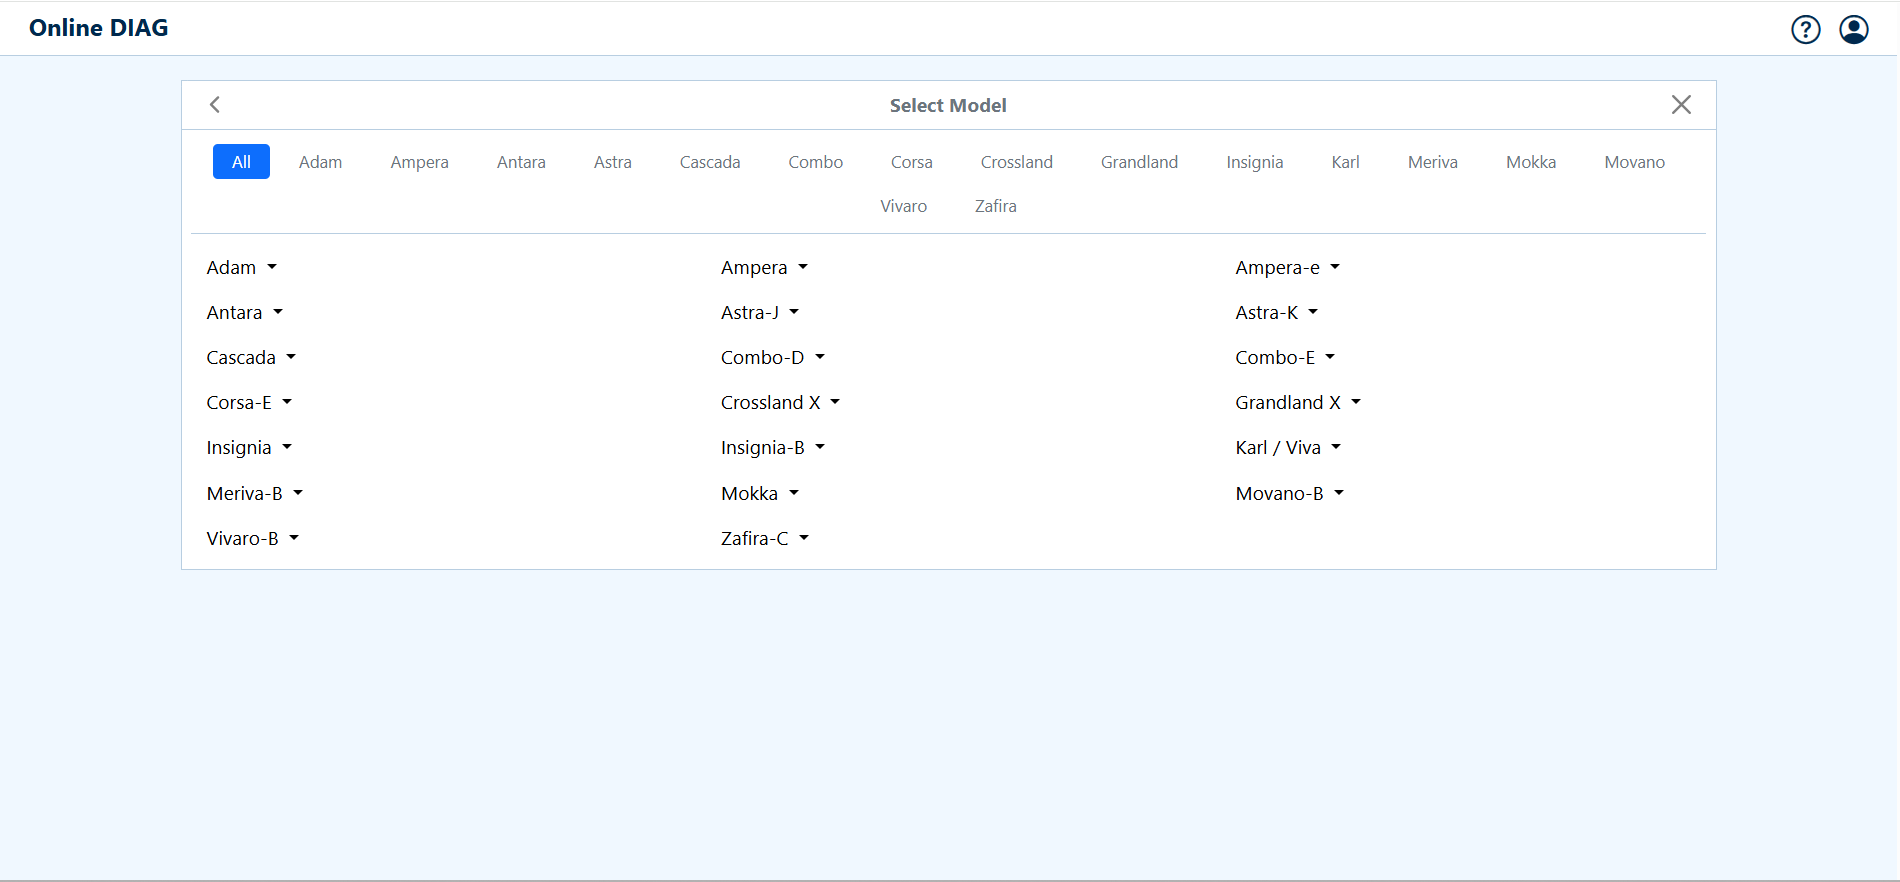This screenshot has width=1900, height=882.
Task: Open the Grandland X model dropdown
Action: [1297, 403]
